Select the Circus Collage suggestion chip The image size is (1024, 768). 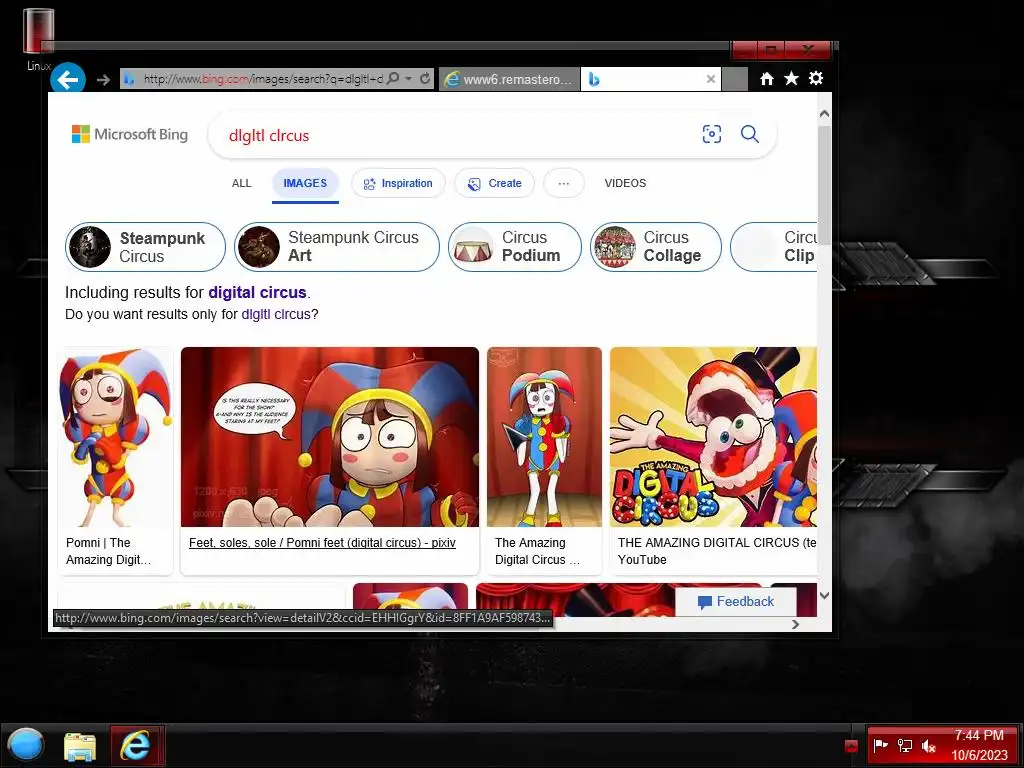(x=656, y=247)
